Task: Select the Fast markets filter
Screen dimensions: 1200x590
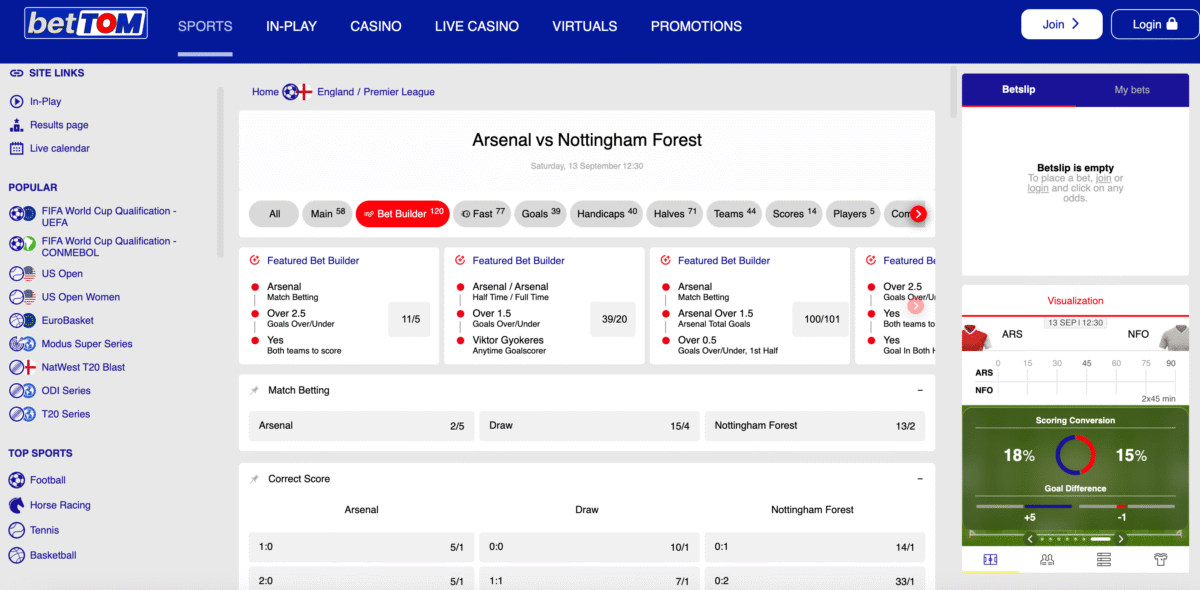Action: coord(482,214)
